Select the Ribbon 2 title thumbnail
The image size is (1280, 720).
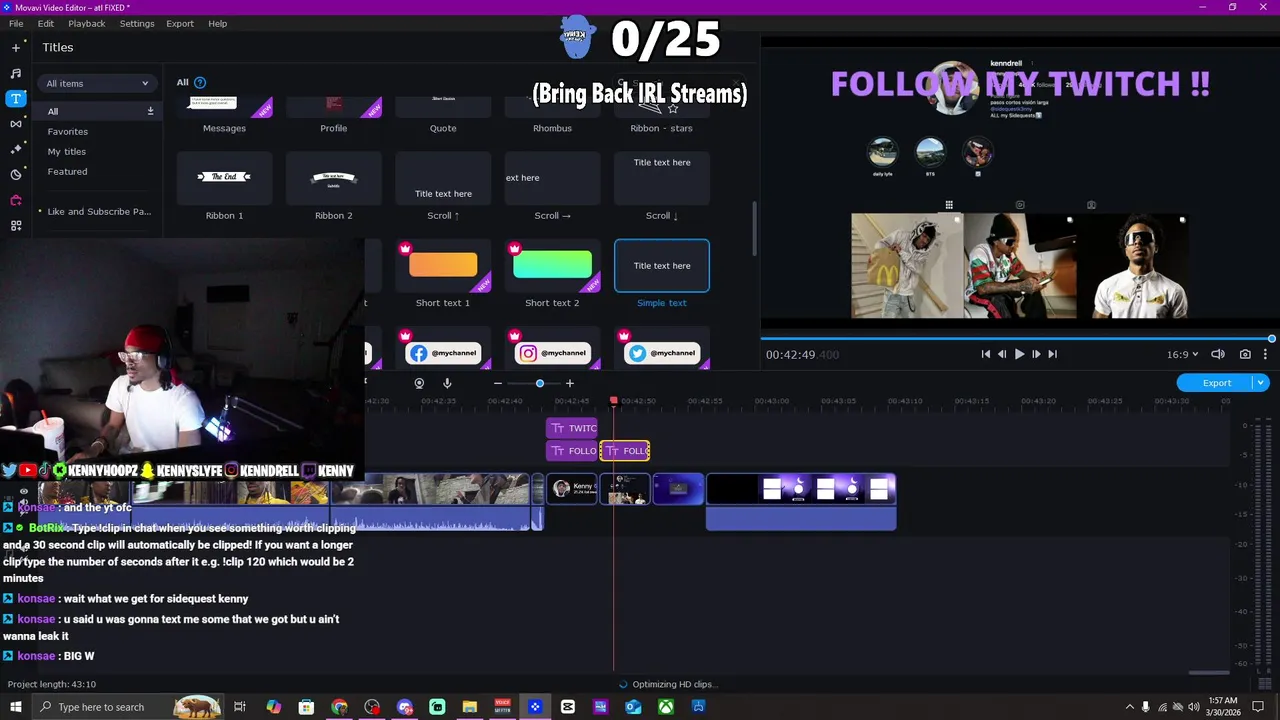[334, 178]
